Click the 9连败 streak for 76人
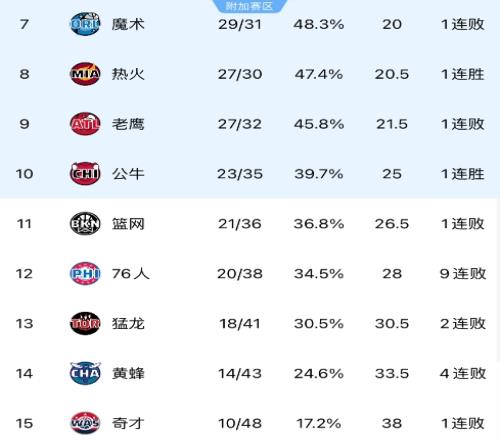This screenshot has width=500, height=440. pyautogui.click(x=463, y=274)
